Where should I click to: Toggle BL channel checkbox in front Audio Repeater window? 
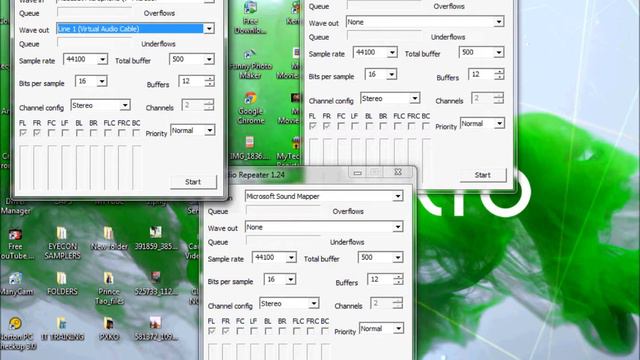click(268, 331)
